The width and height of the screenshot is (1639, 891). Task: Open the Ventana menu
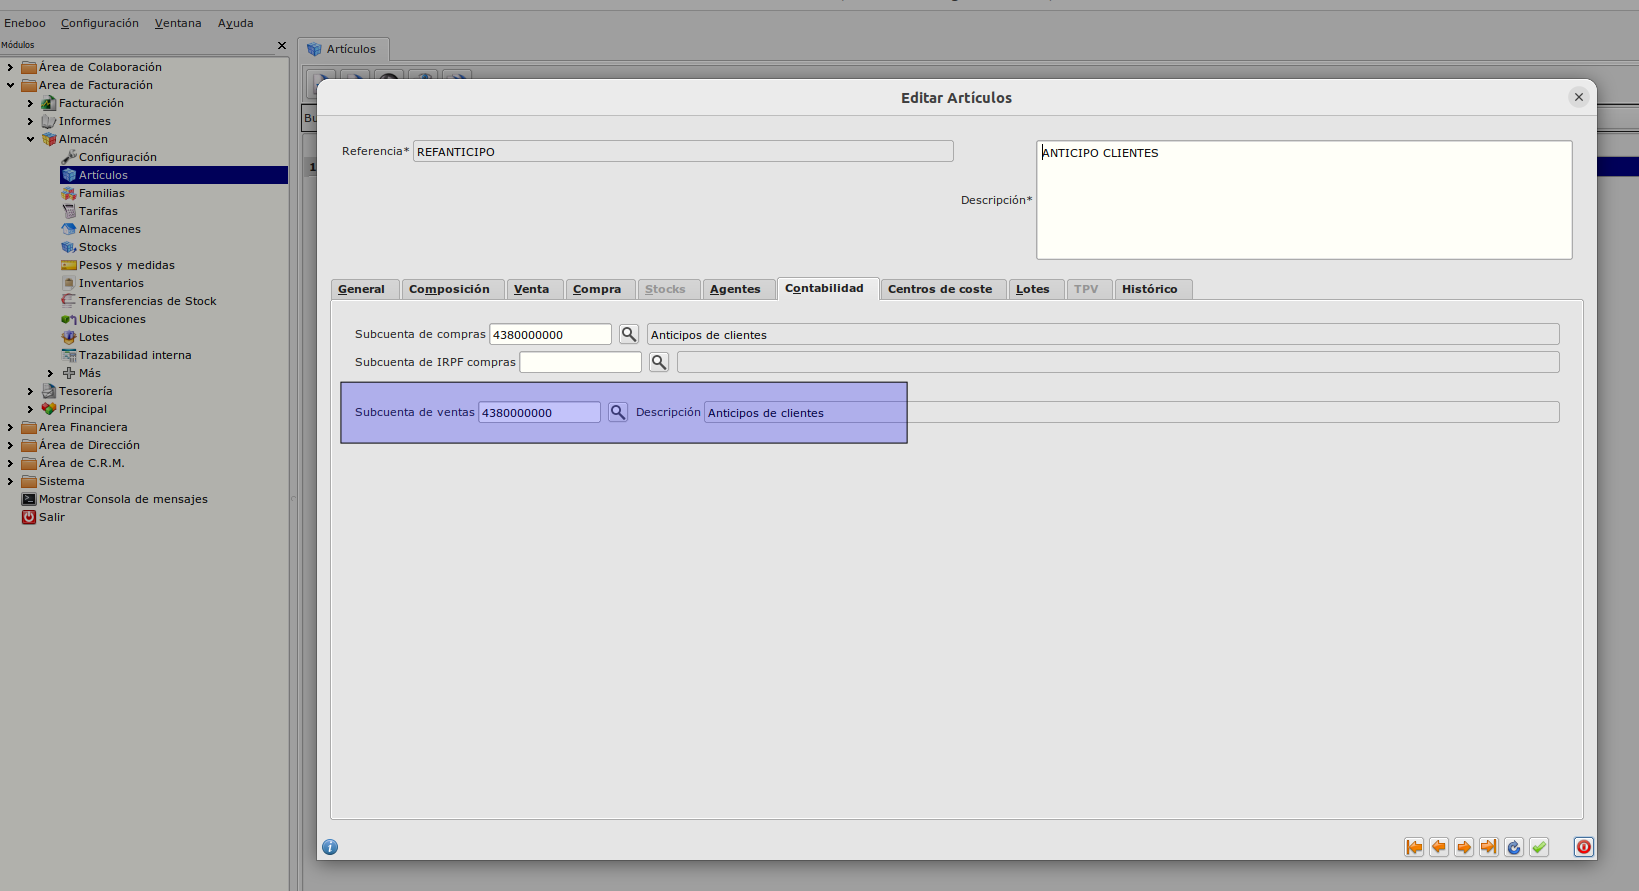coord(178,23)
